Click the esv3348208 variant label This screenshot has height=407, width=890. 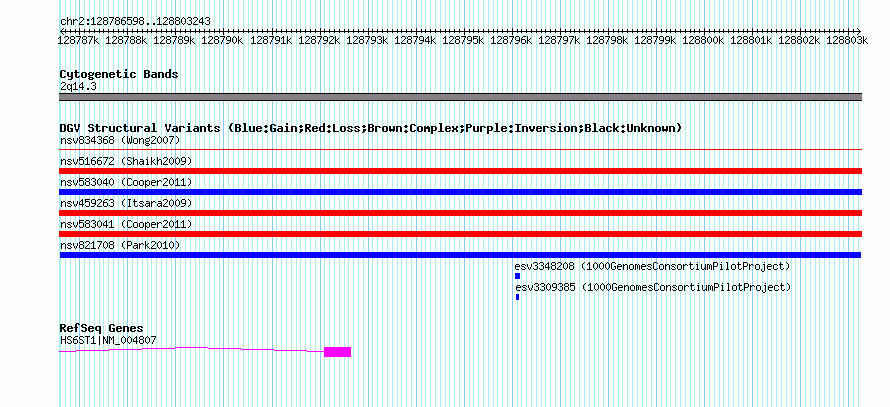click(653, 266)
